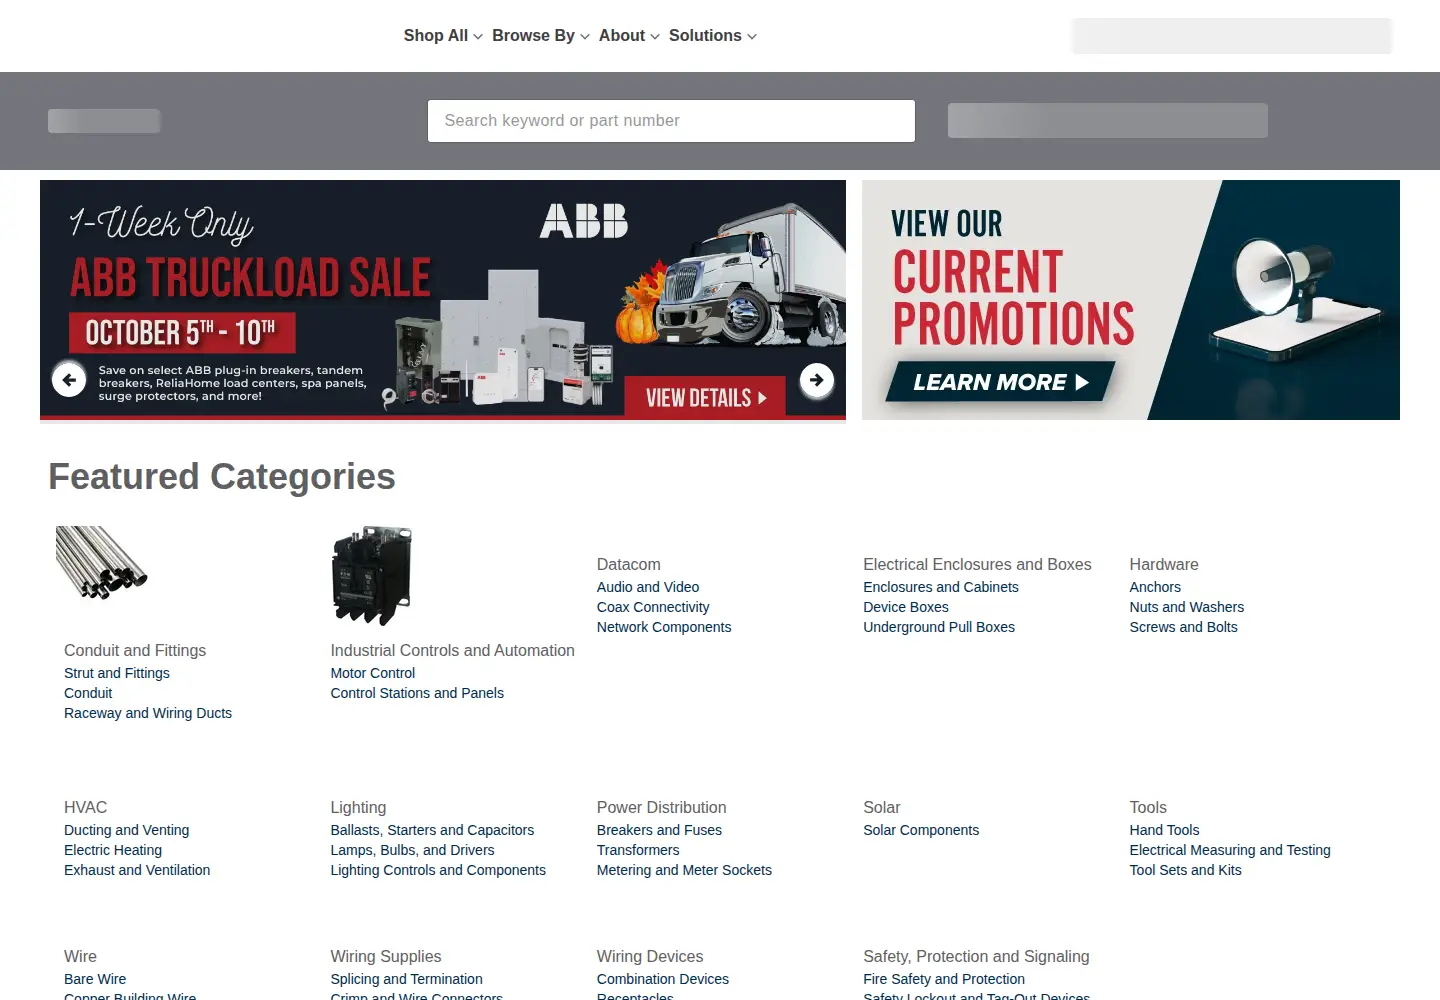The height and width of the screenshot is (1000, 1440).
Task: Browse Anchors under Hardware
Action: 1155,587
